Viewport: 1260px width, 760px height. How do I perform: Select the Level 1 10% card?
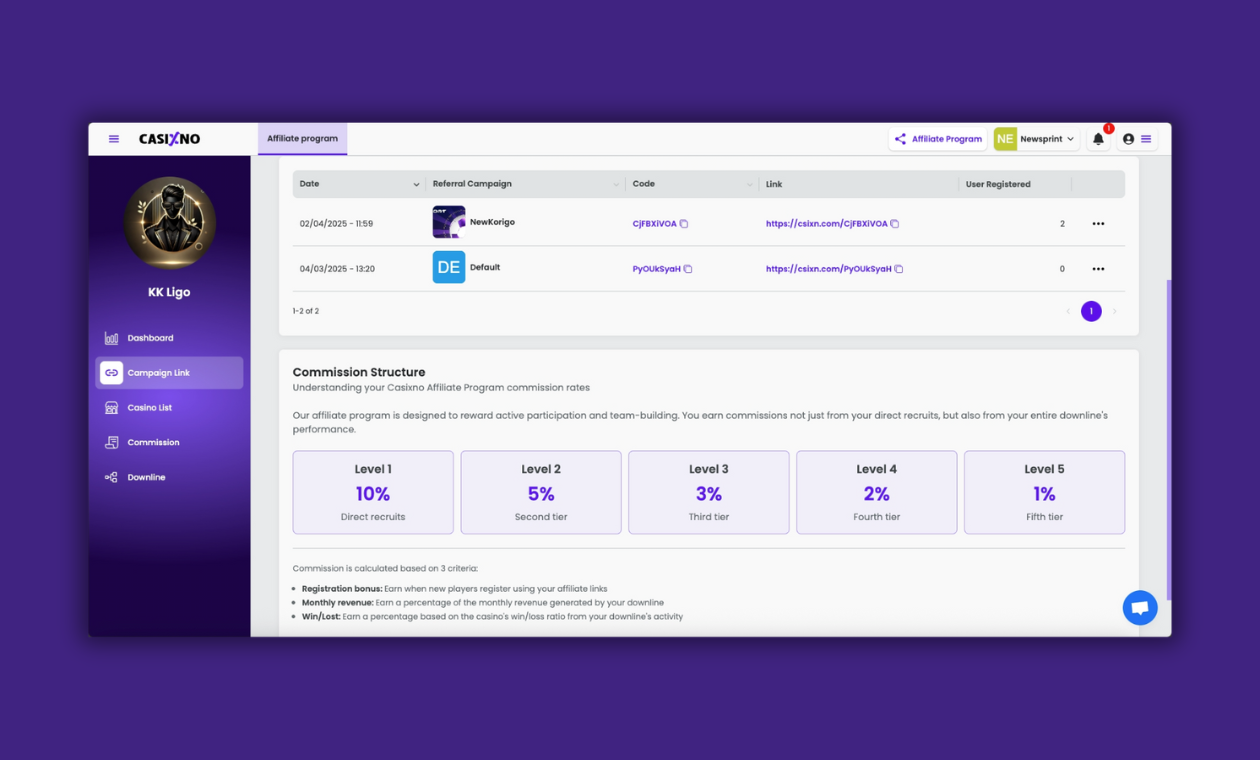coord(373,492)
